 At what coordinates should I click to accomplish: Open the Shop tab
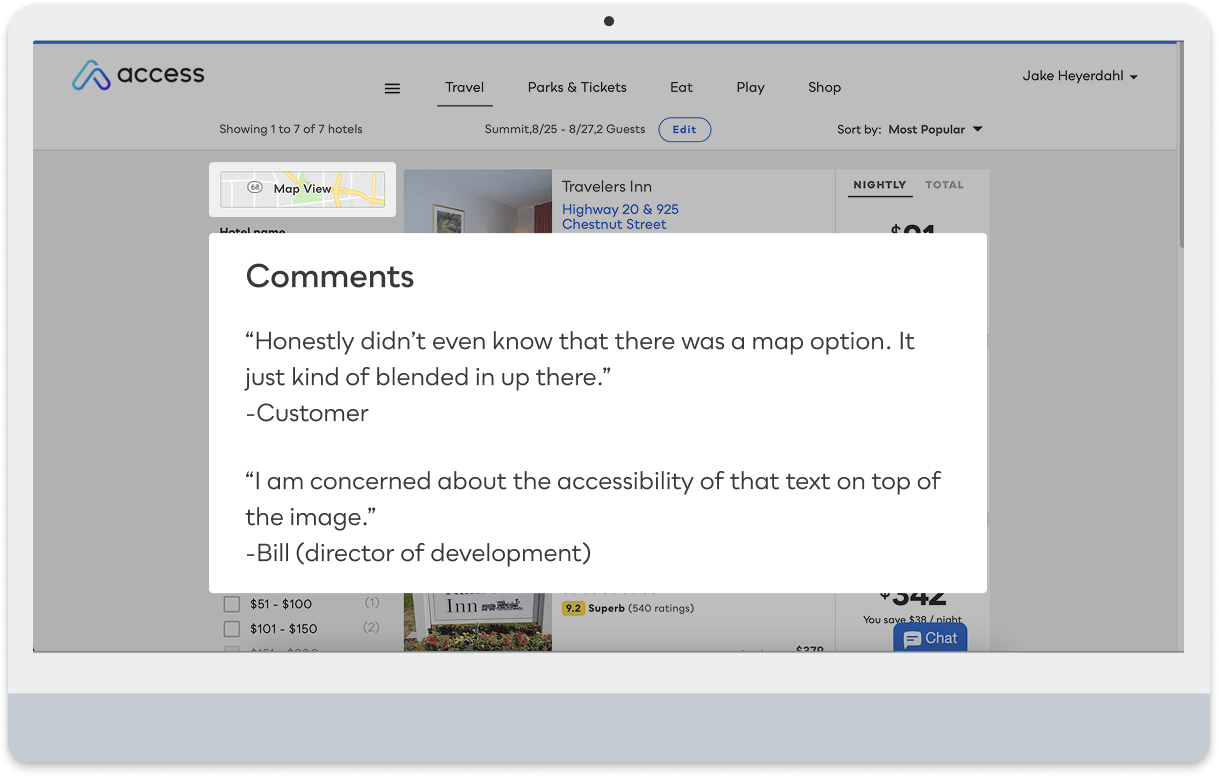point(824,87)
